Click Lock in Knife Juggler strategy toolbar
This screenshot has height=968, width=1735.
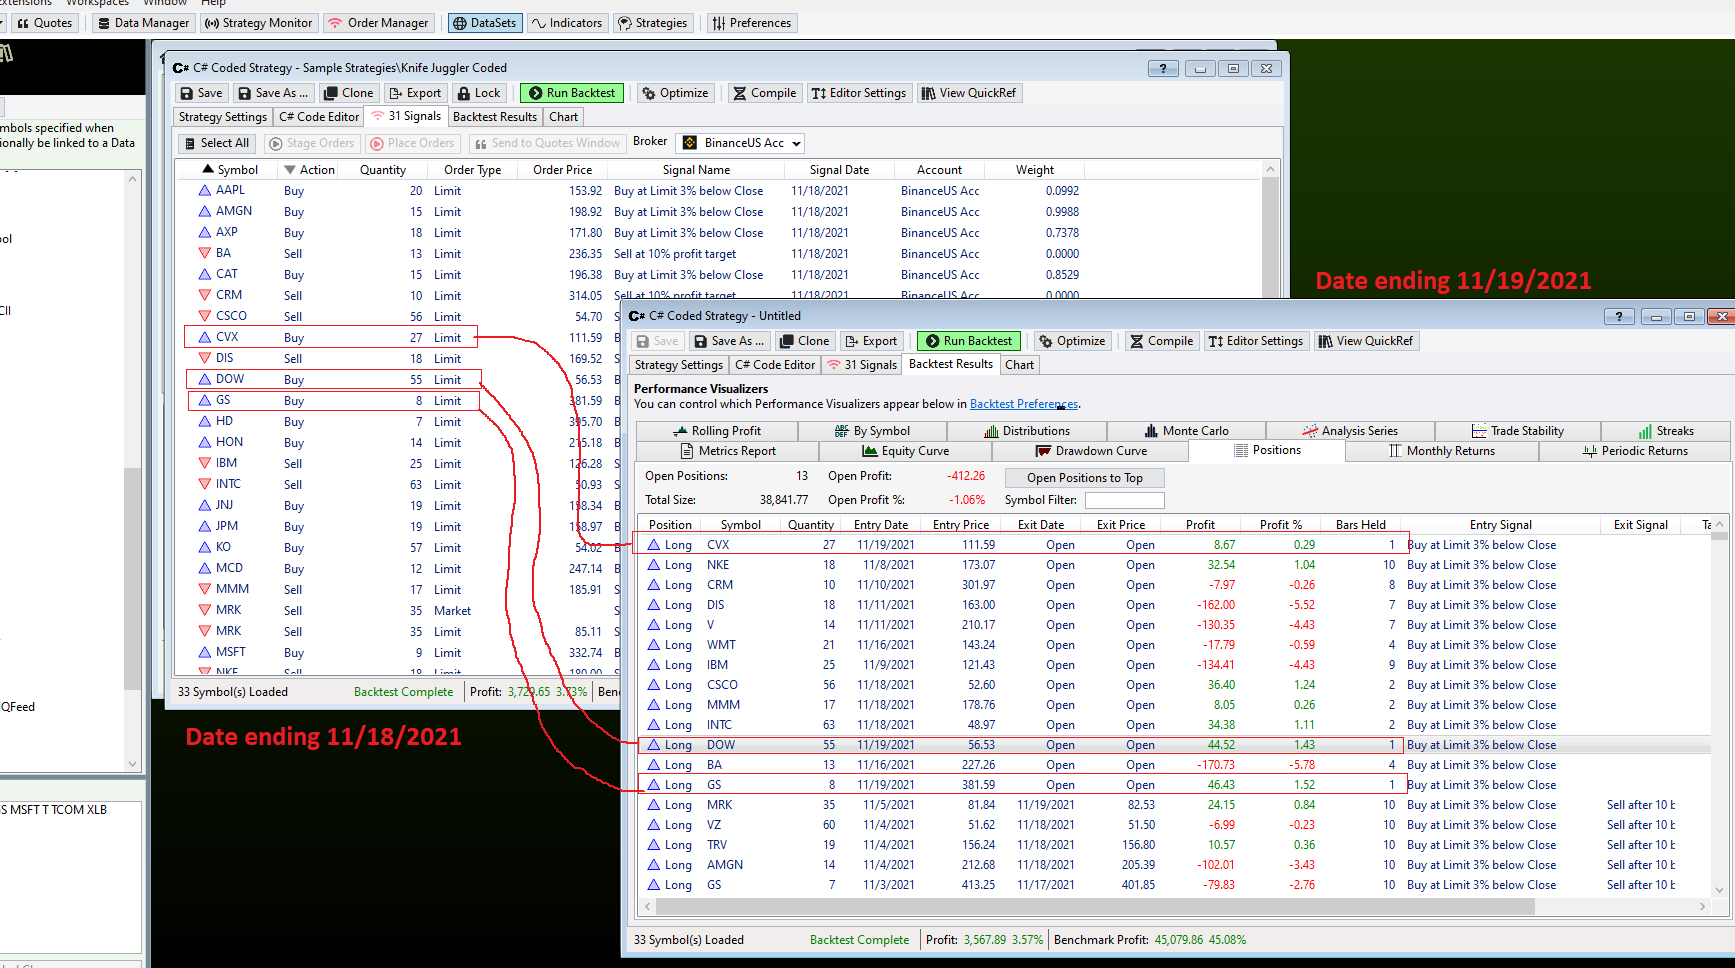tap(478, 93)
